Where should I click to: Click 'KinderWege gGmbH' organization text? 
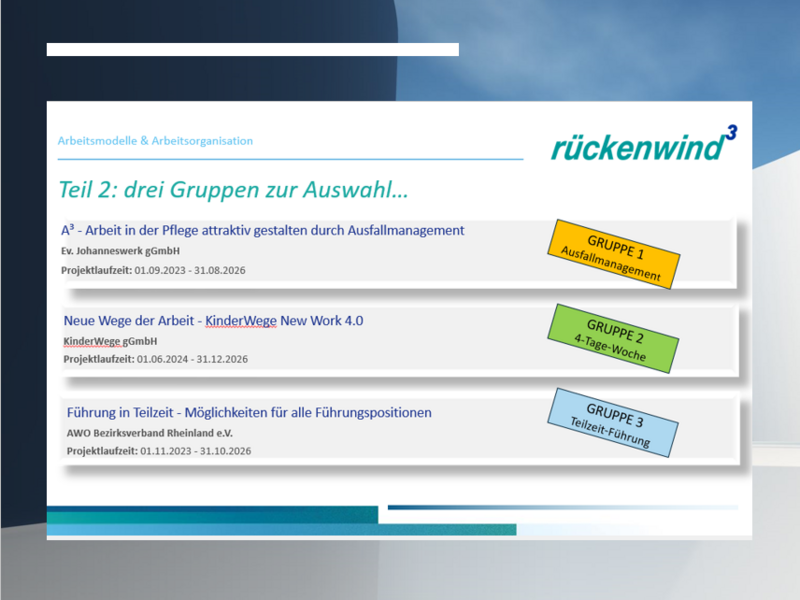point(110,341)
